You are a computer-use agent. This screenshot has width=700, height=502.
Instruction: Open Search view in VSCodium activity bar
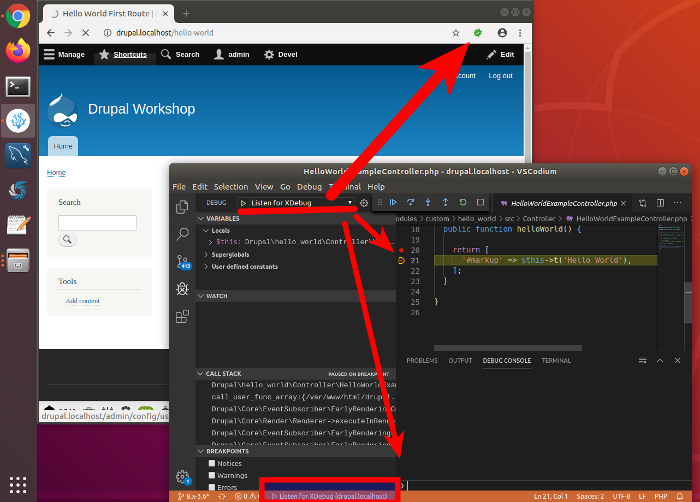pyautogui.click(x=182, y=234)
